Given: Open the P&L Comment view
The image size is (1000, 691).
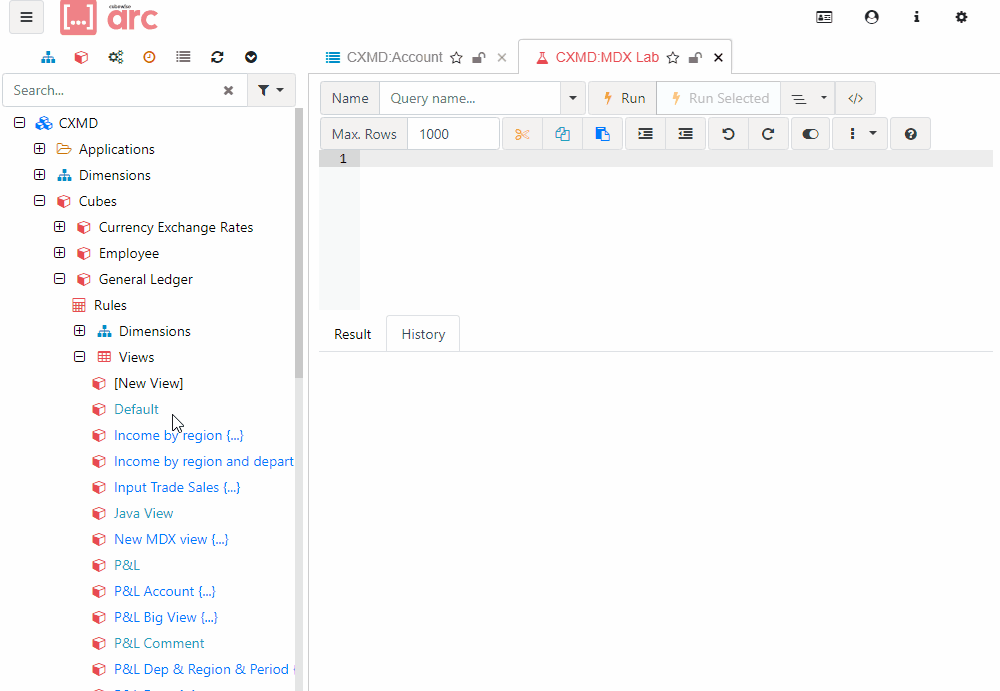Looking at the screenshot, I should [x=159, y=643].
